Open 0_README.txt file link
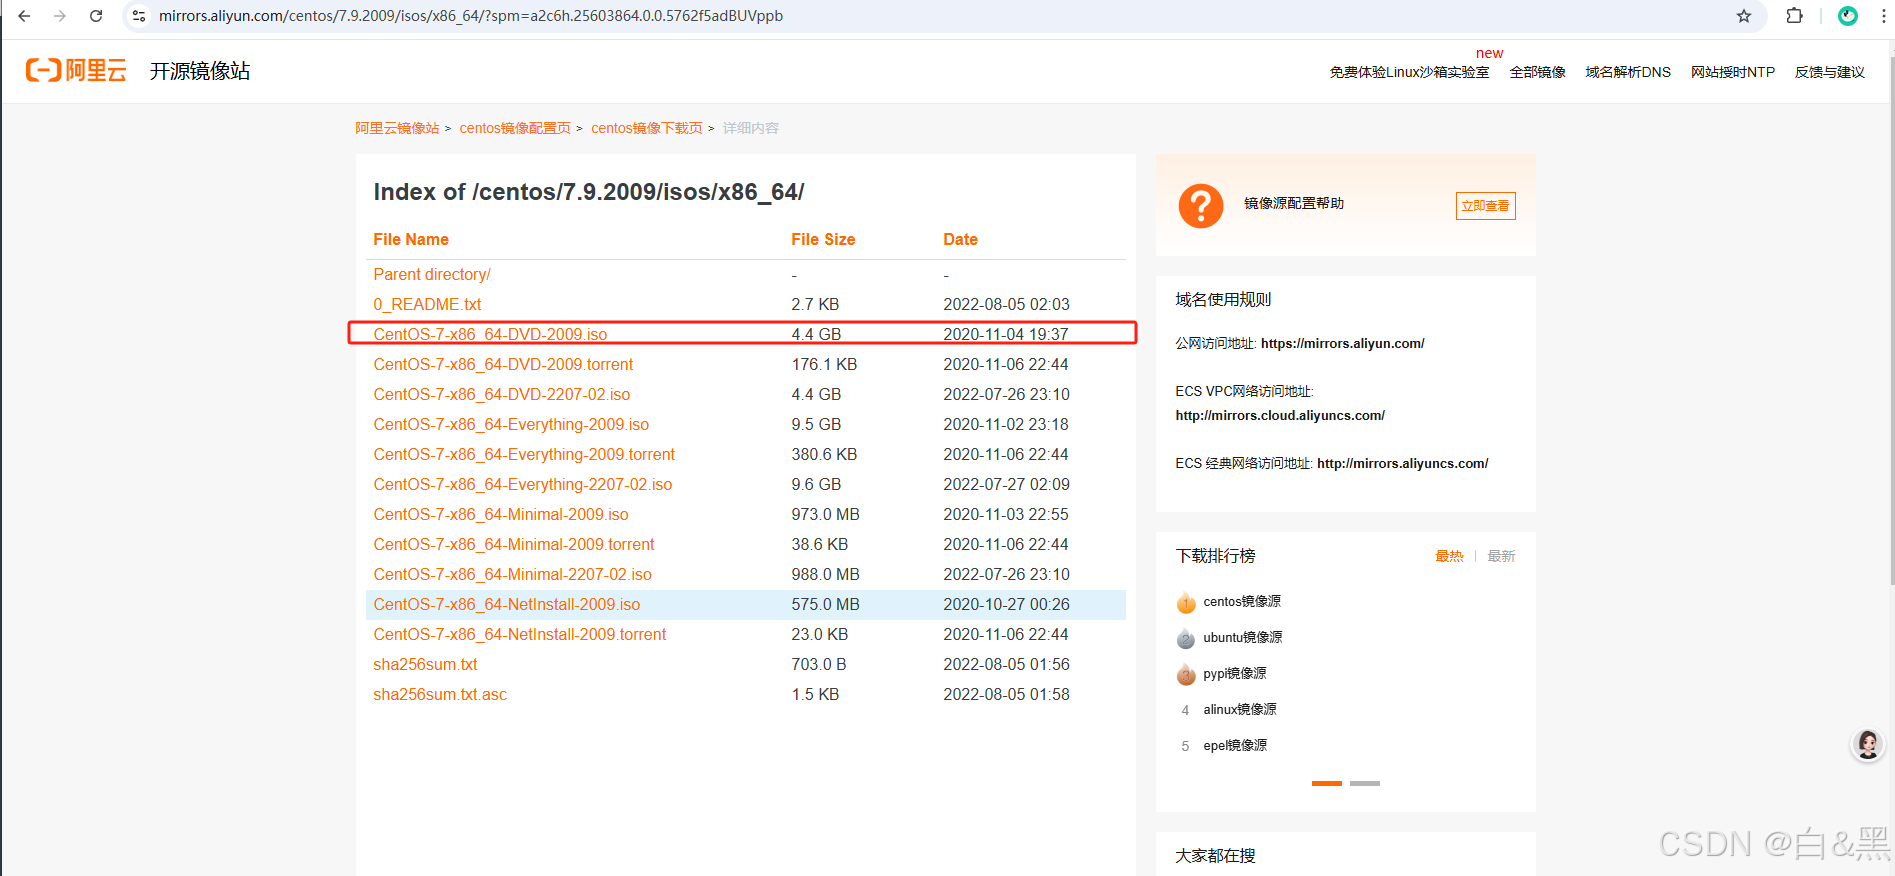The image size is (1895, 876). (427, 304)
